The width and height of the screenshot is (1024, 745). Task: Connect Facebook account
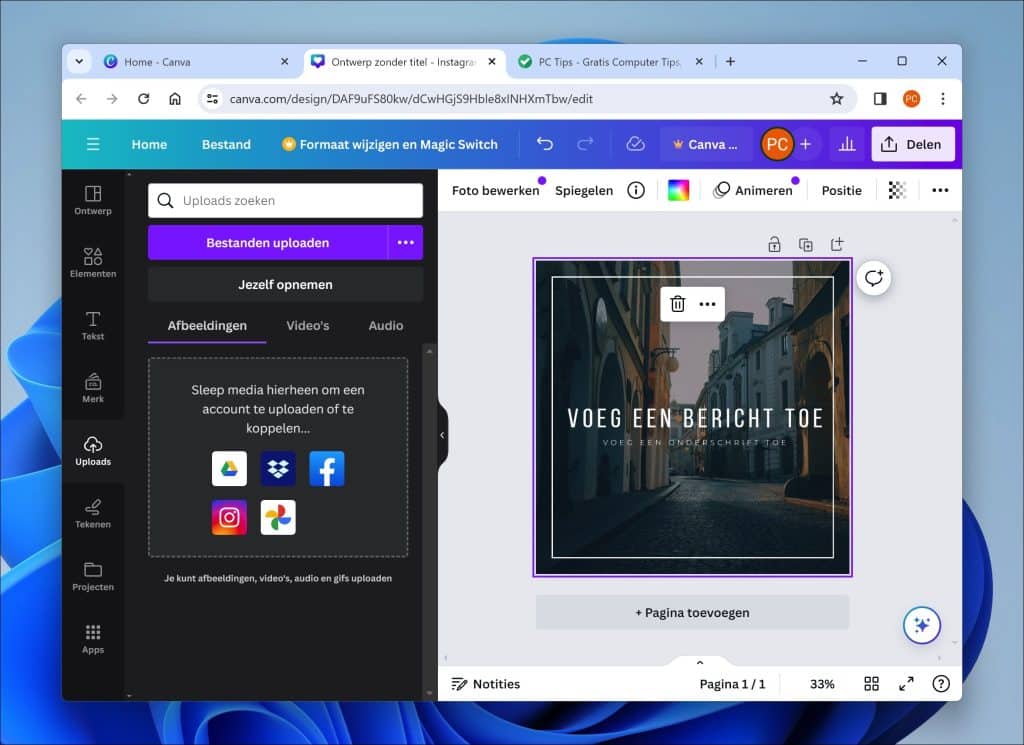(x=327, y=468)
